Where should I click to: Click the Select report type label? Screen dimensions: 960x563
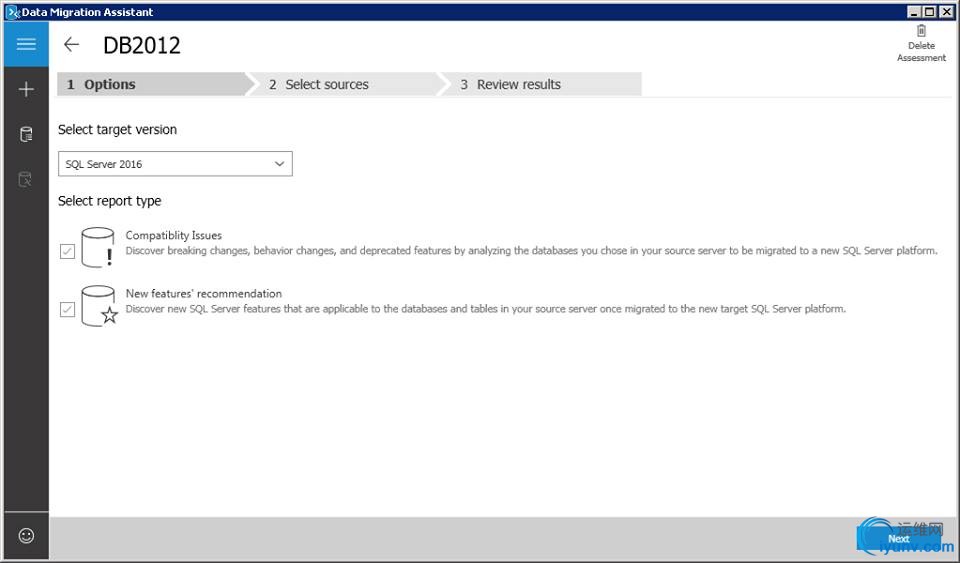(x=110, y=201)
